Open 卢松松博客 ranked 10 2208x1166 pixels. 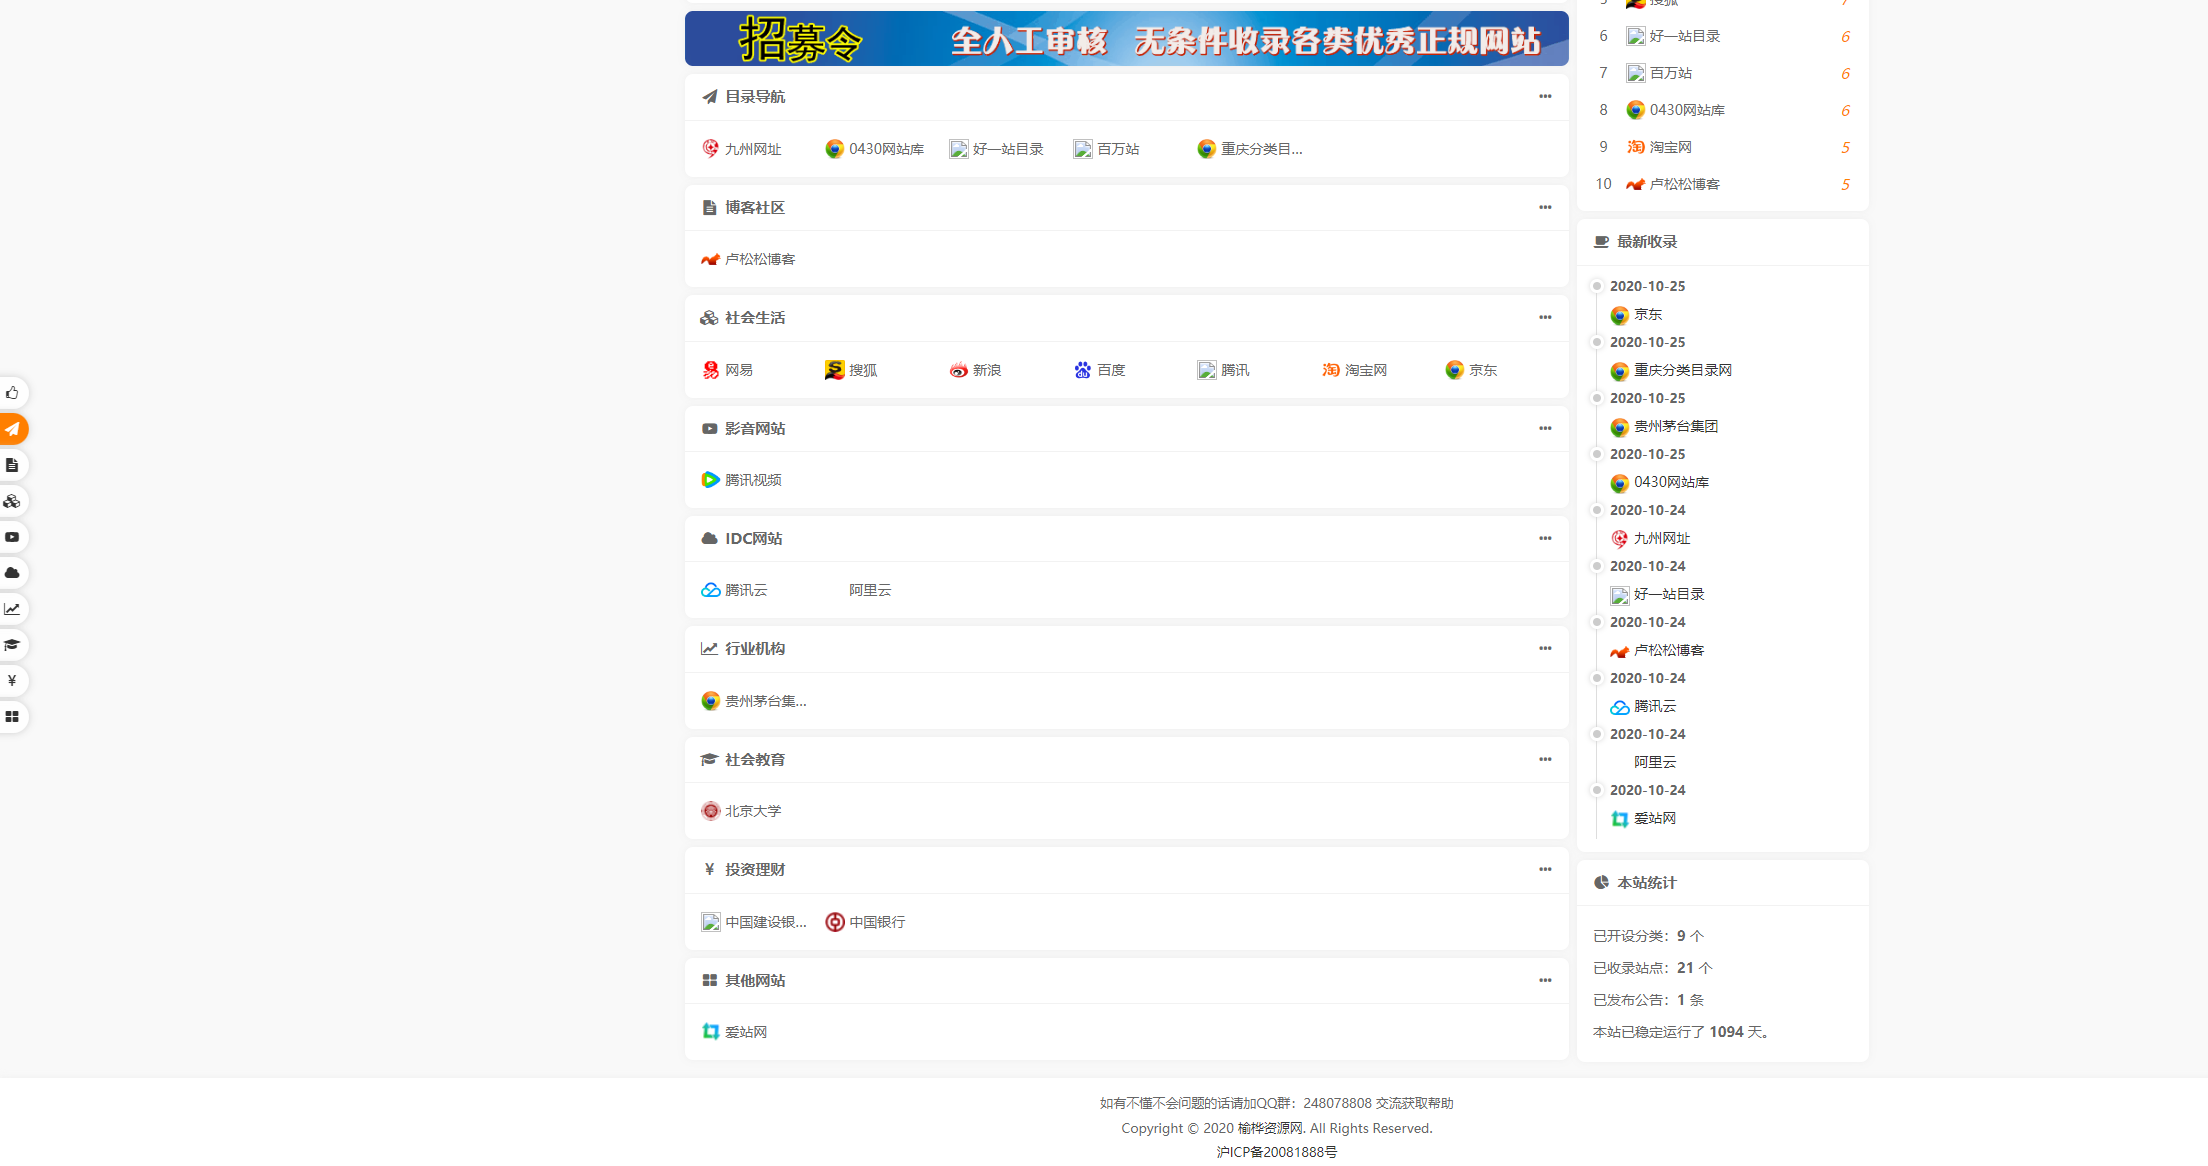pos(1673,184)
